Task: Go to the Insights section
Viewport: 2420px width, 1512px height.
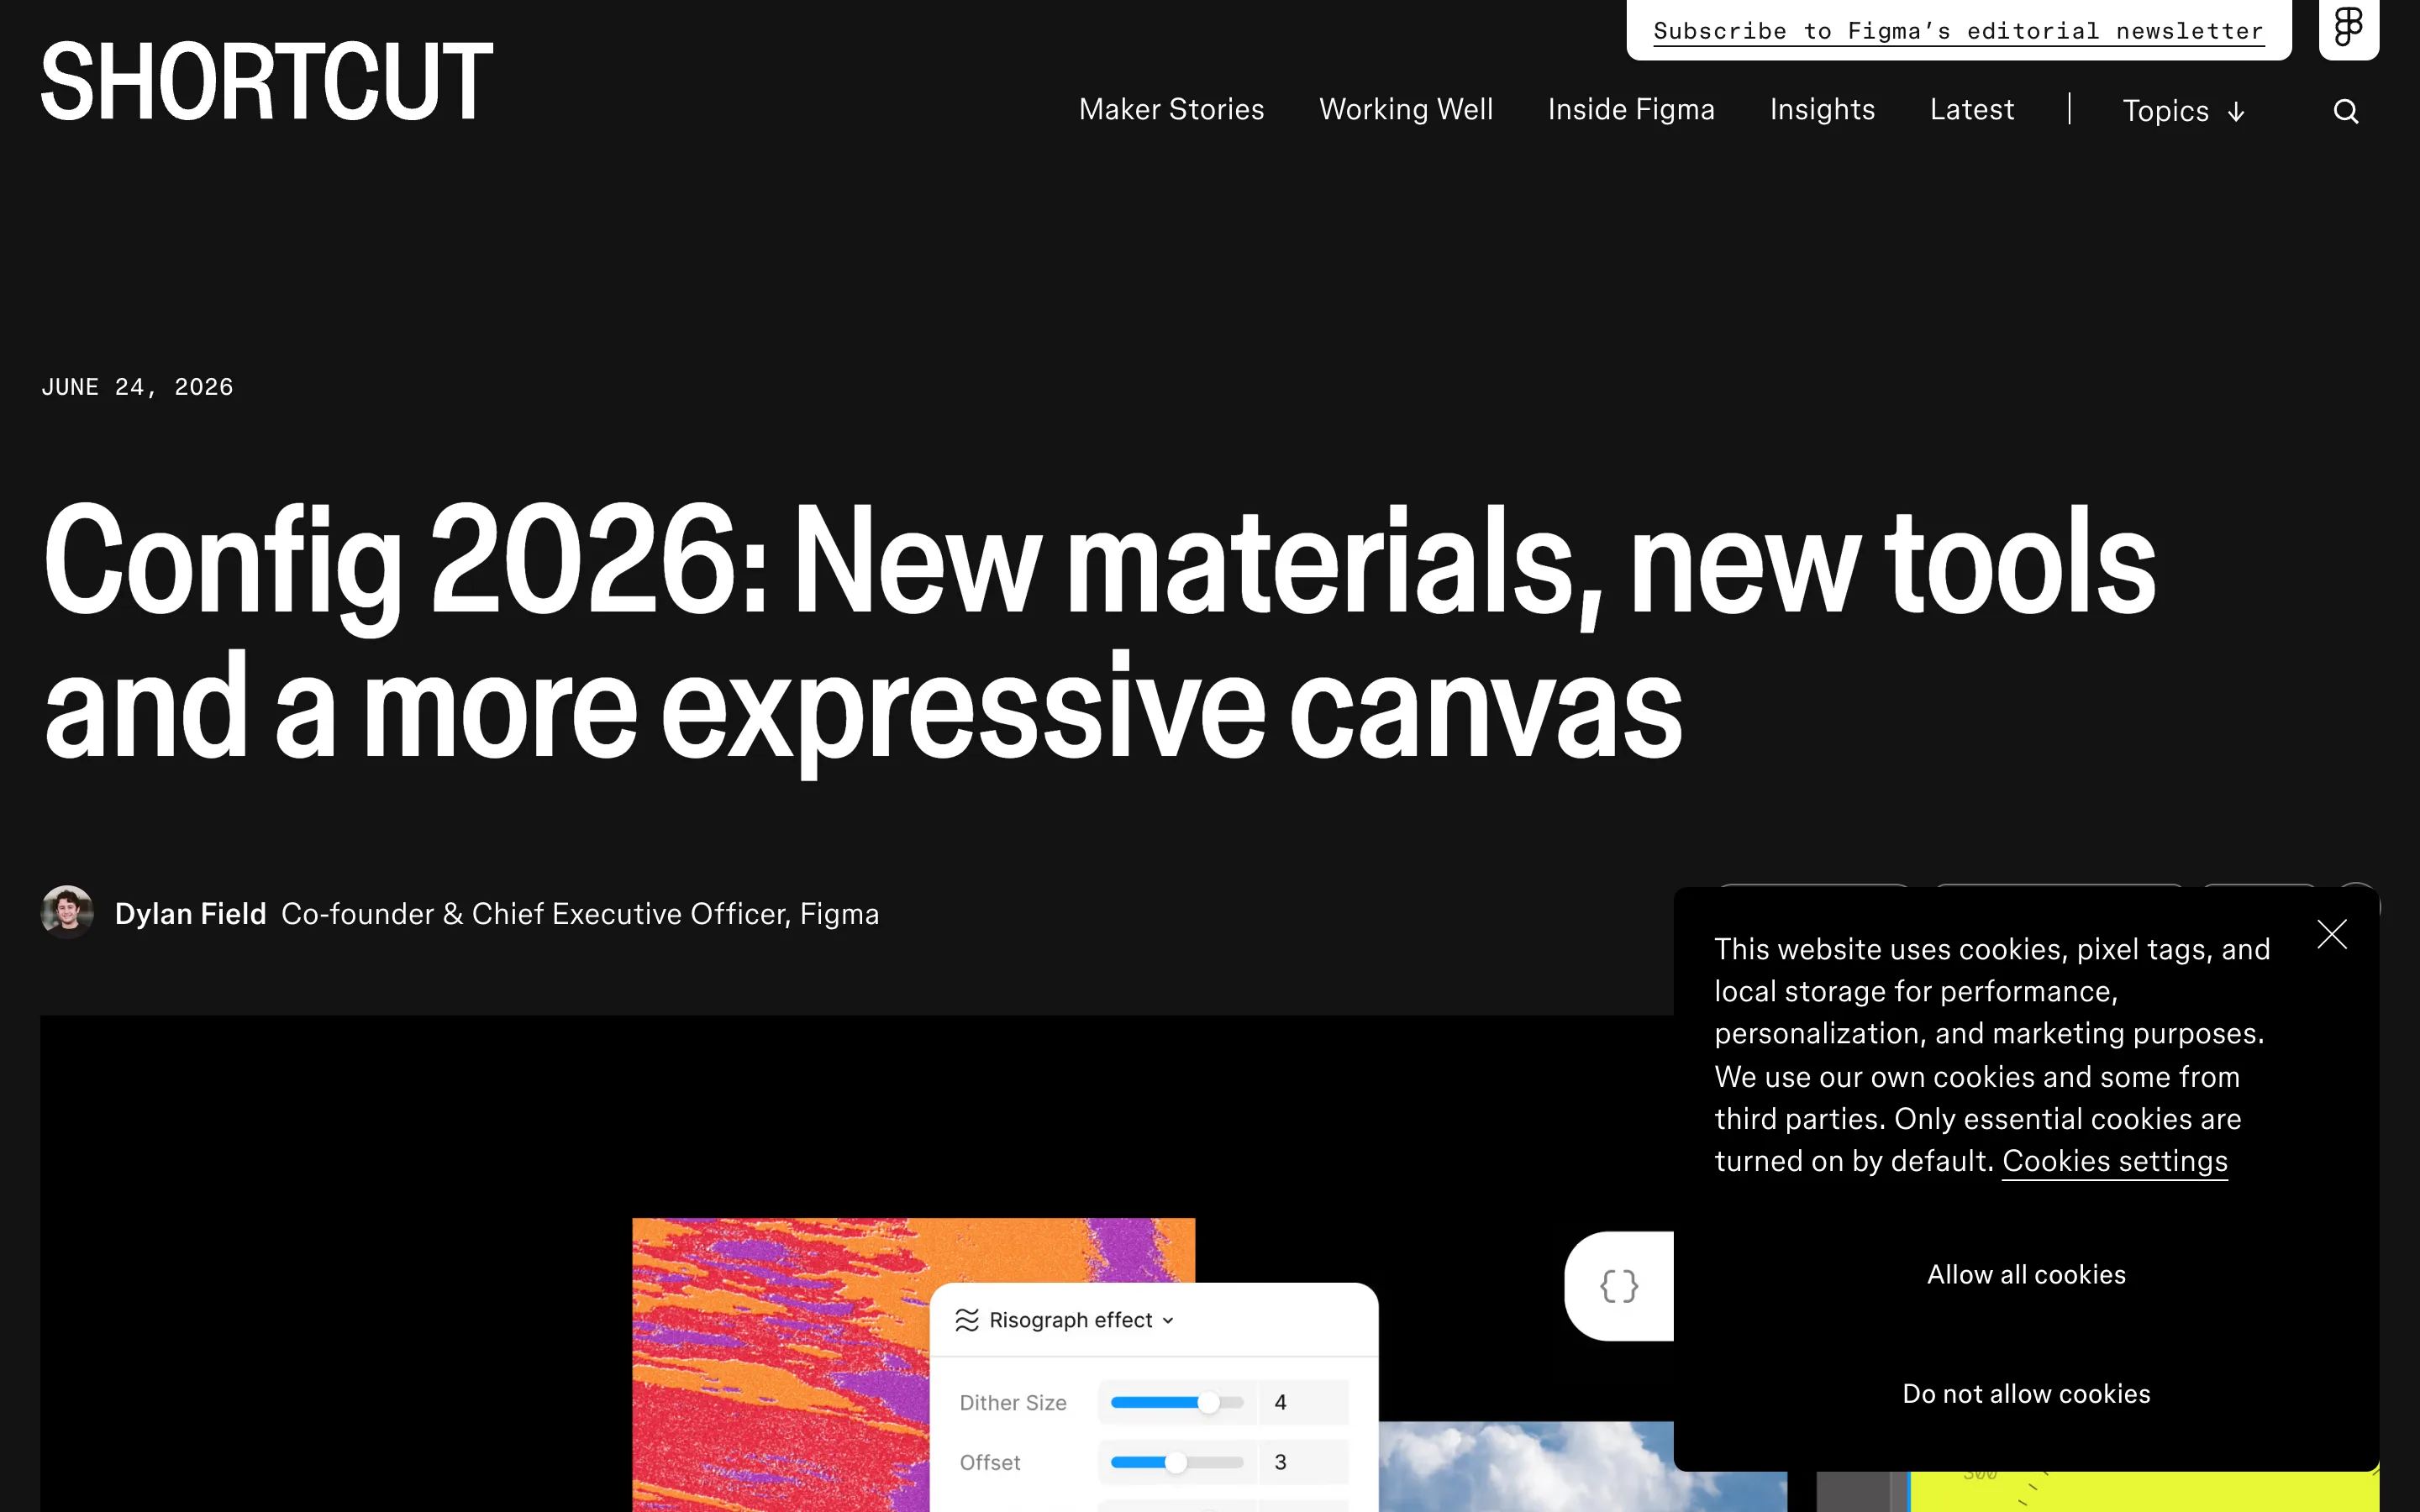Action: (1822, 109)
